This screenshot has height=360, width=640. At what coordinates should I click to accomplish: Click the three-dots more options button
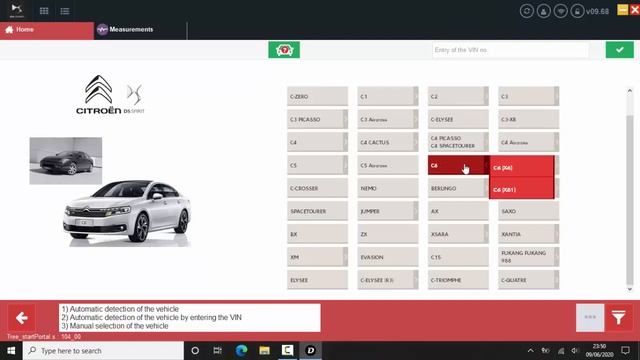tap(590, 318)
